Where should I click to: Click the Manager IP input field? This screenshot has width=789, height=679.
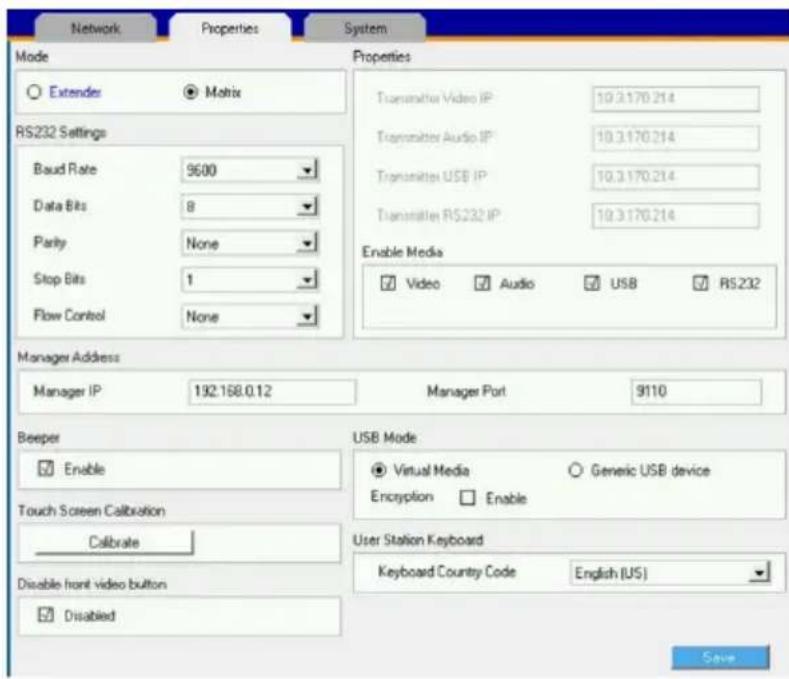point(272,392)
